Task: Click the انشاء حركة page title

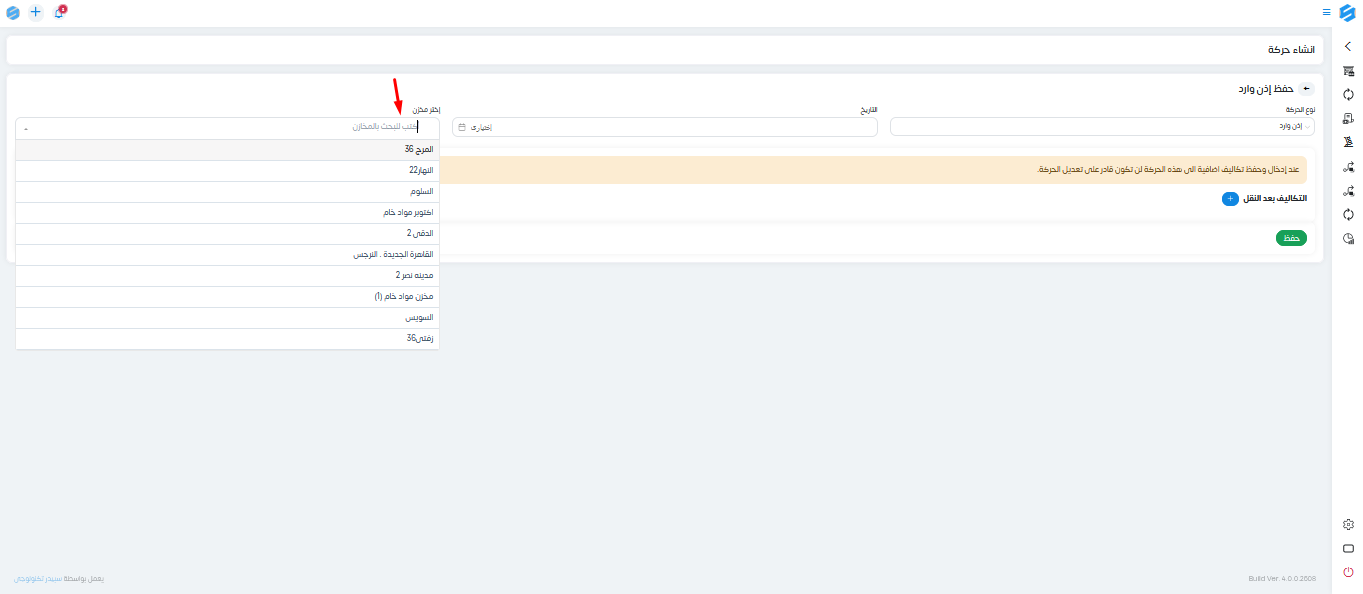Action: pos(1290,50)
